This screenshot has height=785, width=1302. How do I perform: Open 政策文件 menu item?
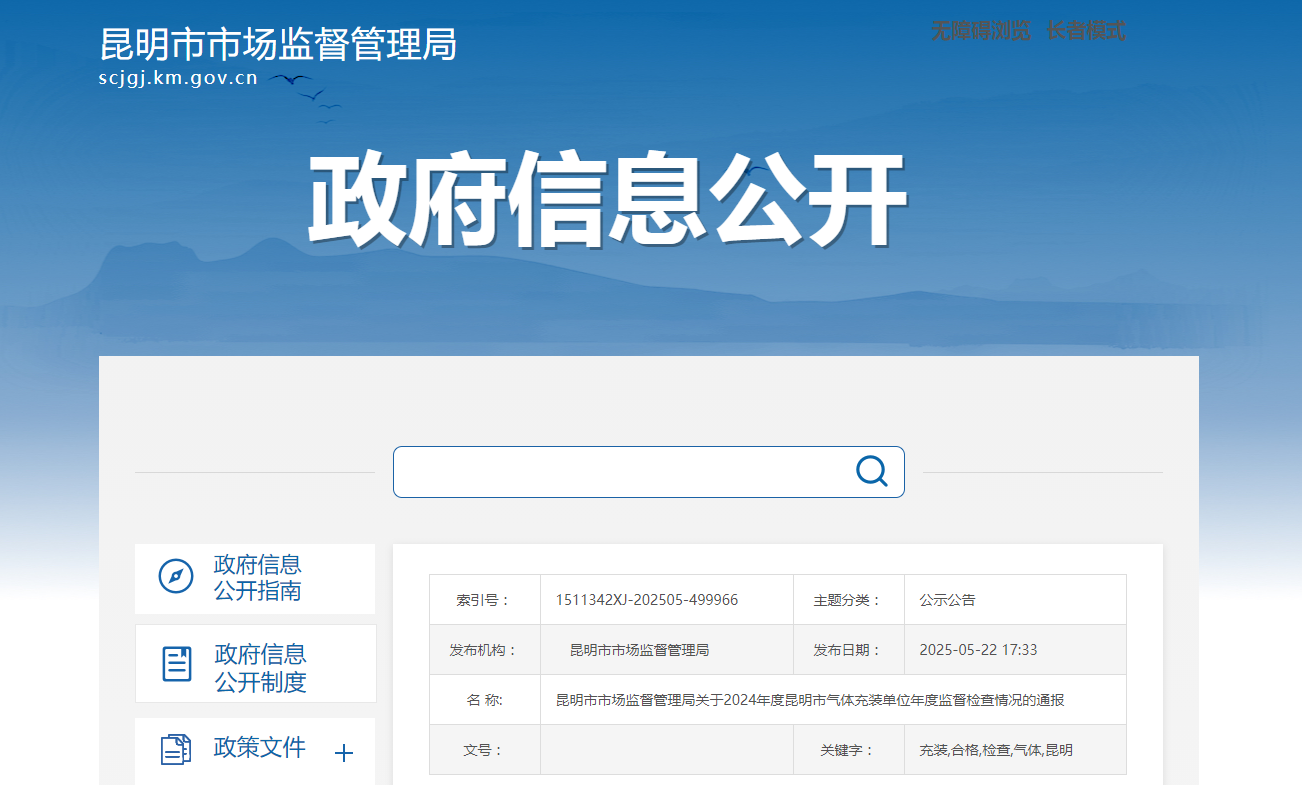point(255,752)
